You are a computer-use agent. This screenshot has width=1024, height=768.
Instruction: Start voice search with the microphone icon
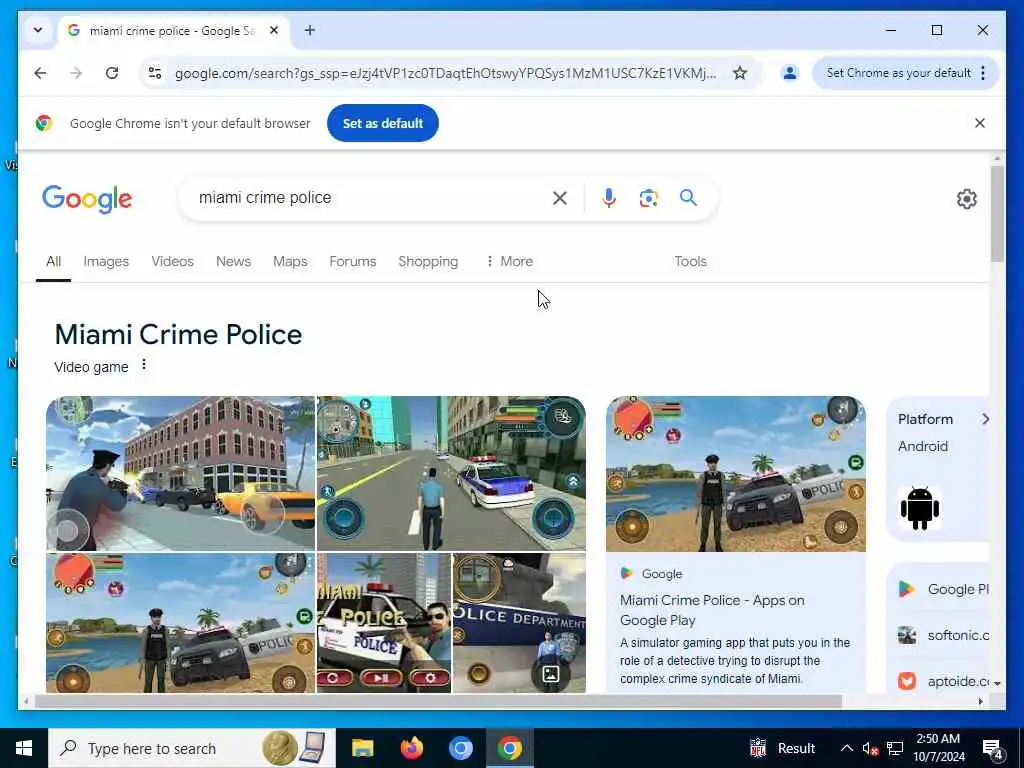click(x=609, y=198)
